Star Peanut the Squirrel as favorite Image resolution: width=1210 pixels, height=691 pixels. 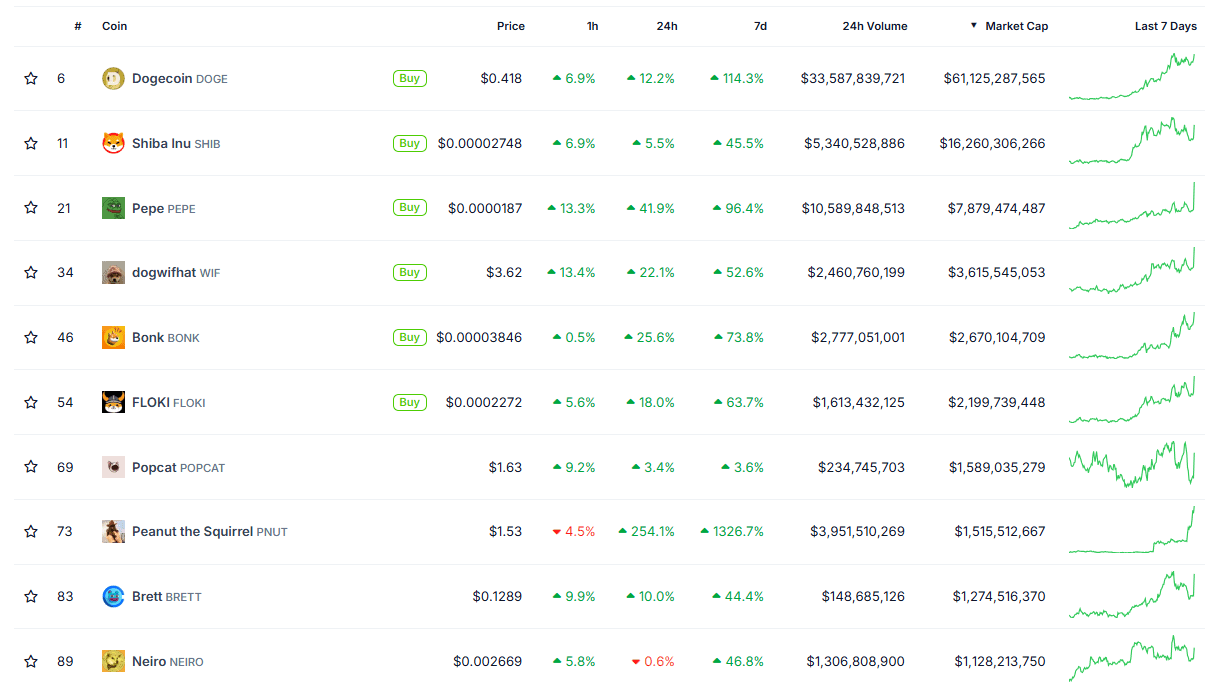click(31, 531)
